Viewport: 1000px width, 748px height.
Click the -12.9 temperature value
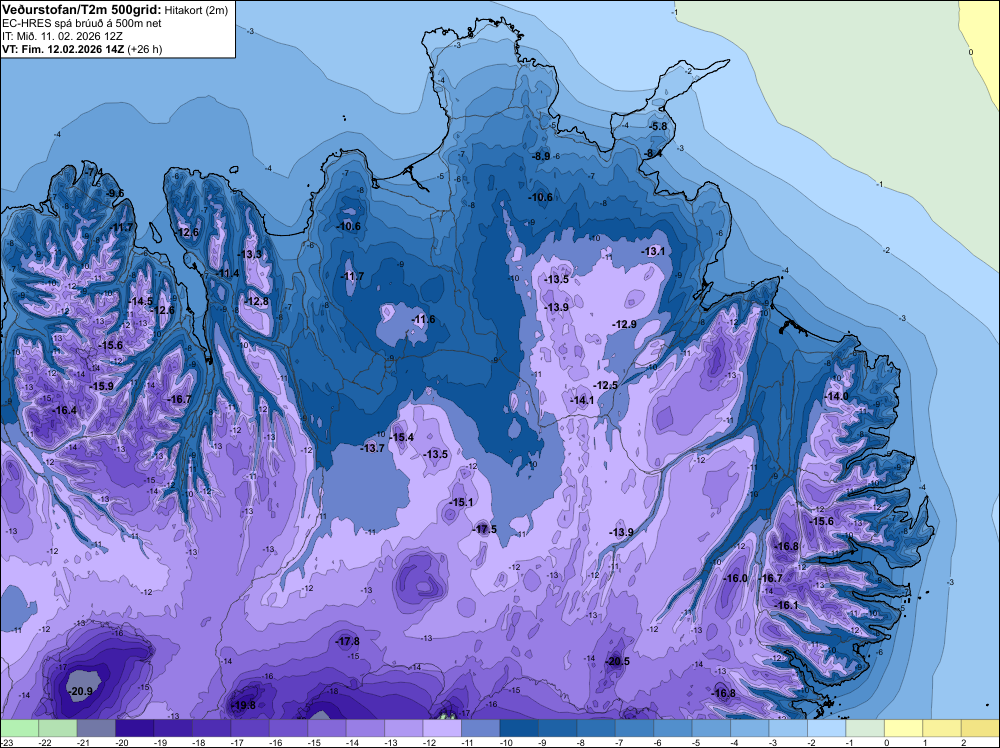point(624,325)
